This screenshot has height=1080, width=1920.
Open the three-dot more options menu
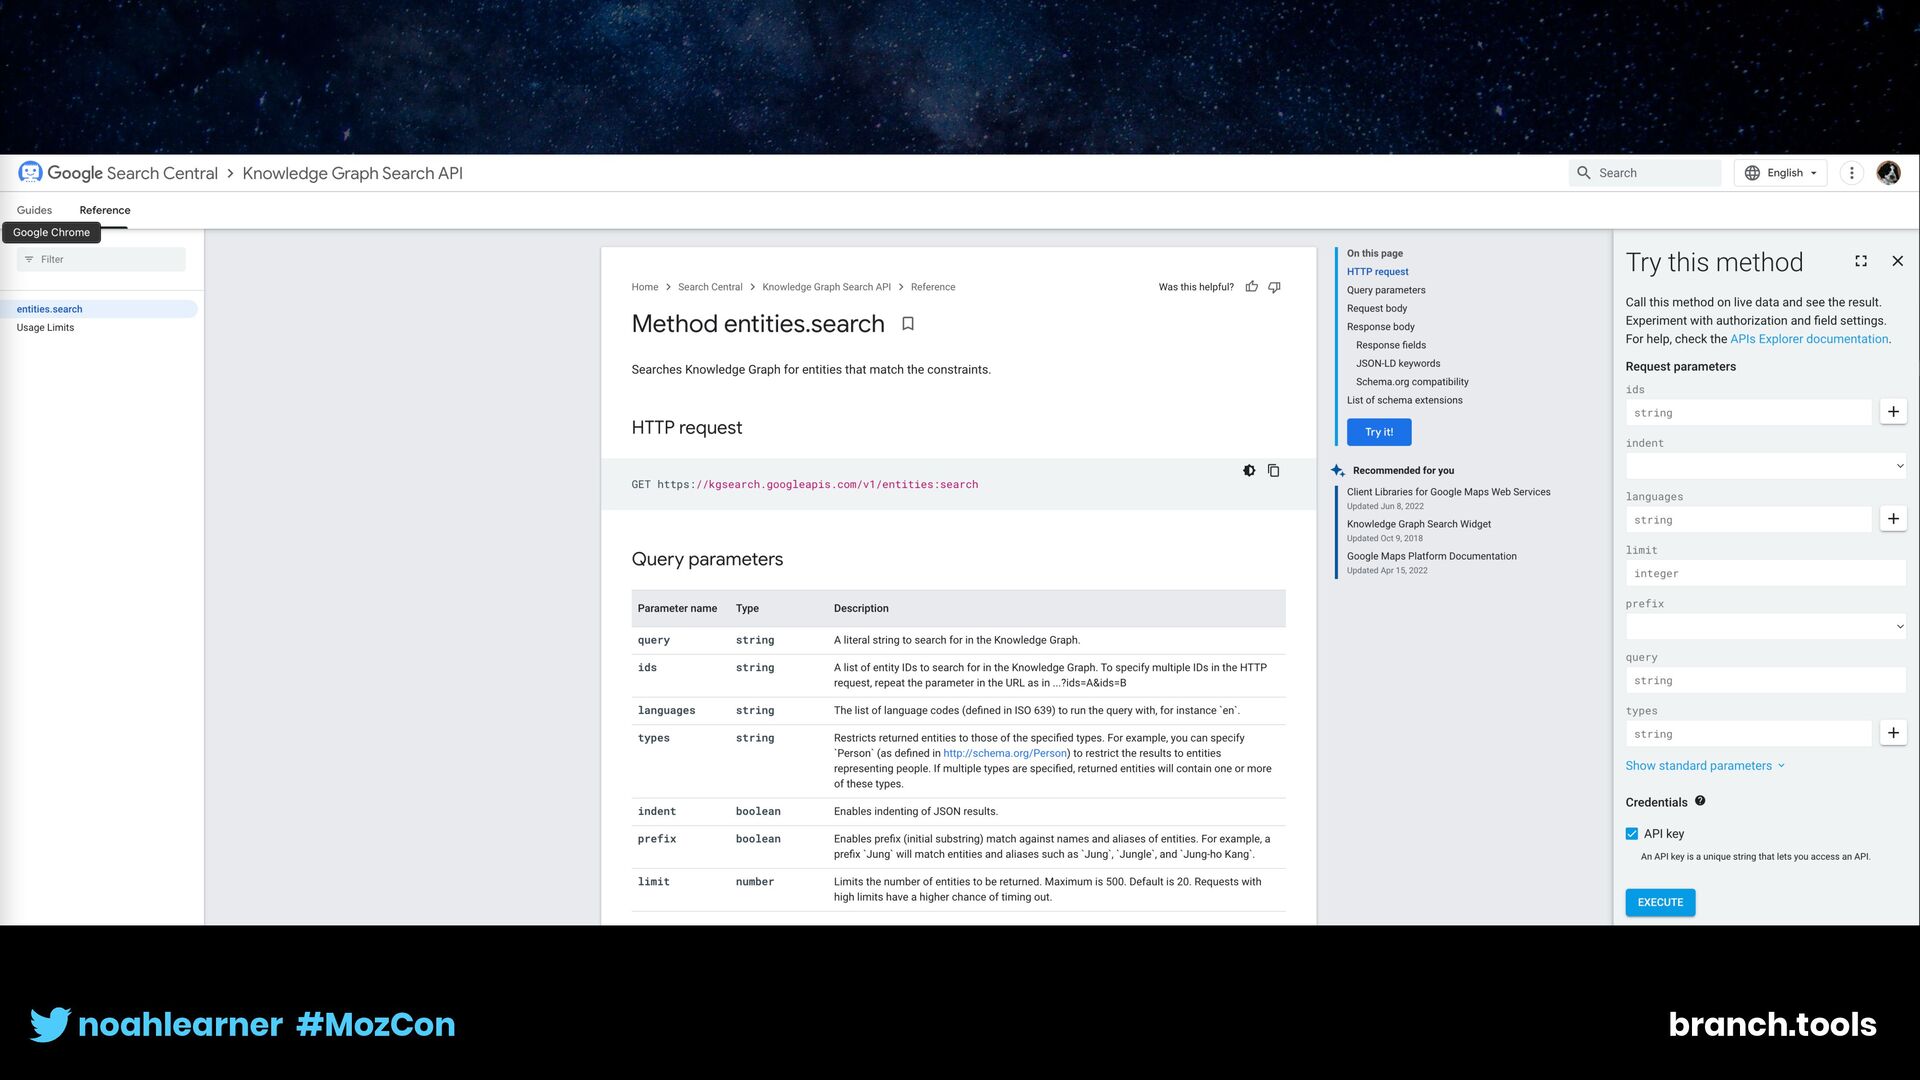tap(1851, 173)
